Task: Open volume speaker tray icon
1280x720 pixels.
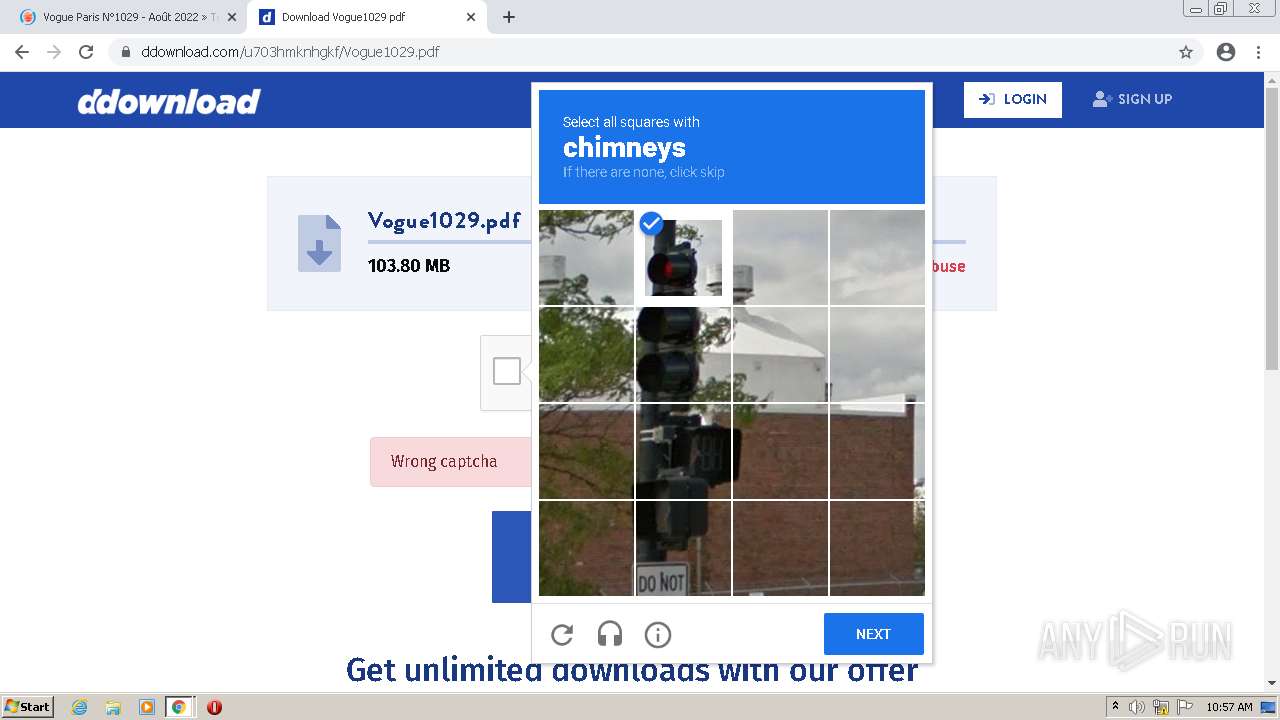Action: (1137, 707)
